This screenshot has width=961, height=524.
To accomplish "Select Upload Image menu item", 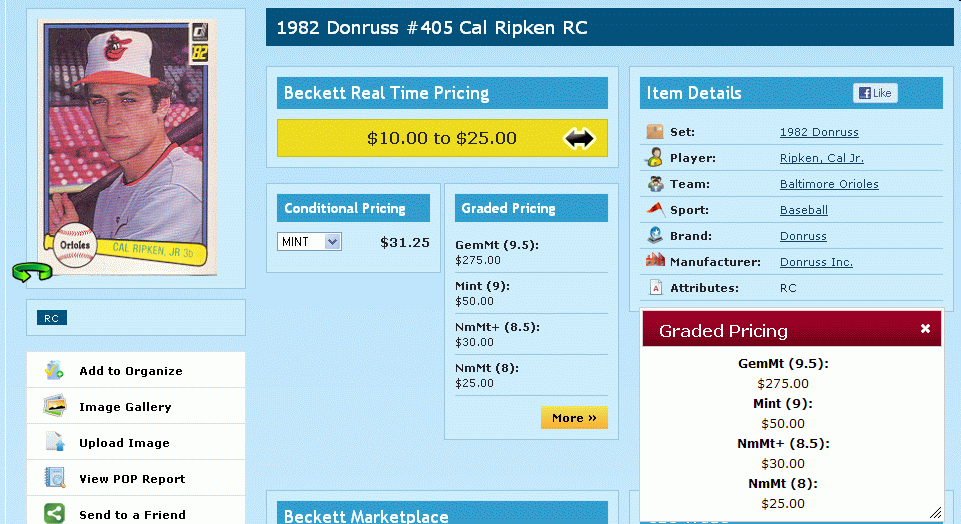I will [x=136, y=442].
